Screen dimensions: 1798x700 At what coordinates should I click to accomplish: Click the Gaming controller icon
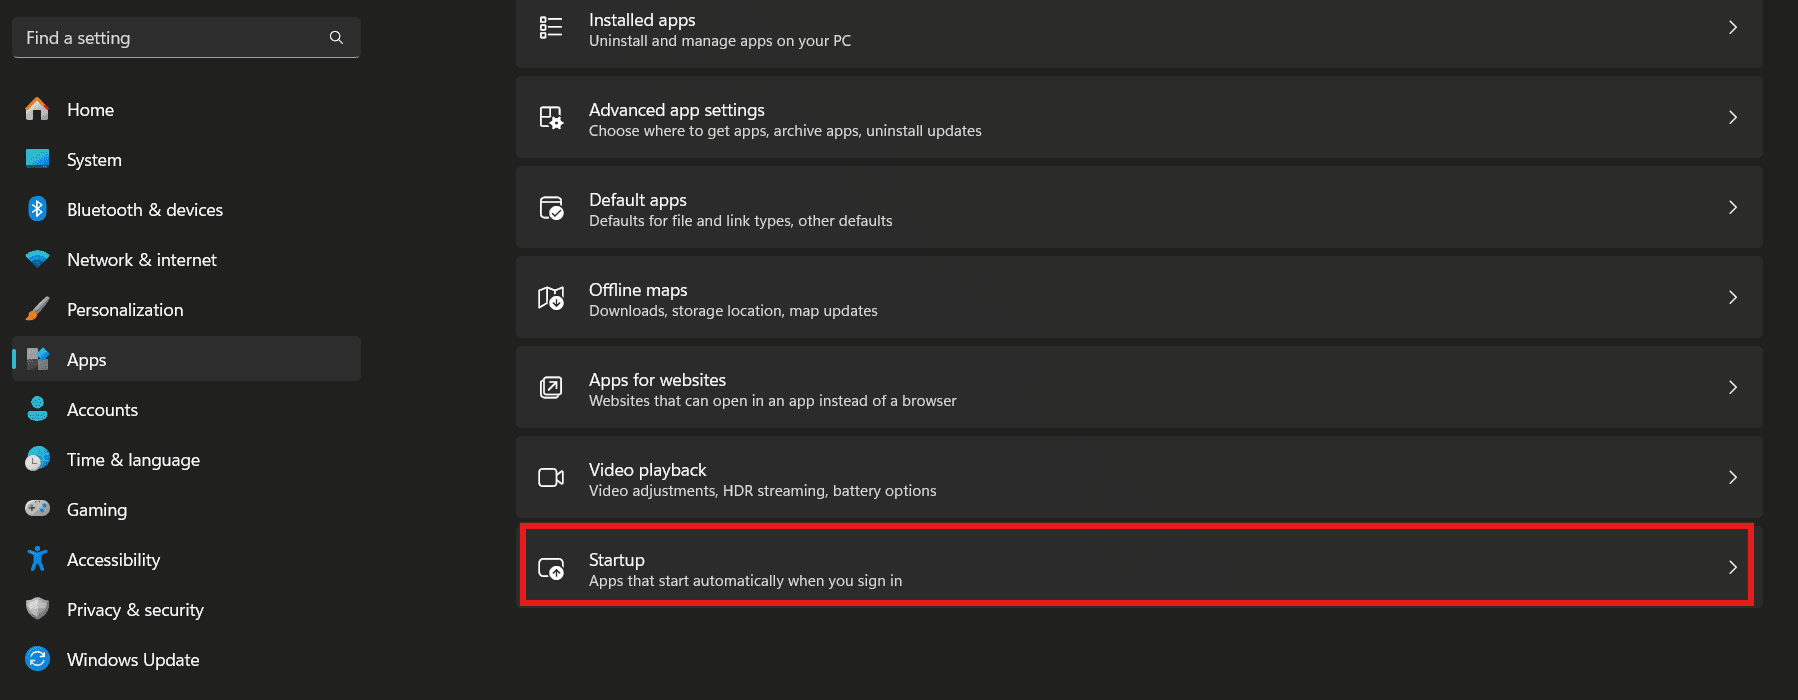coord(37,509)
